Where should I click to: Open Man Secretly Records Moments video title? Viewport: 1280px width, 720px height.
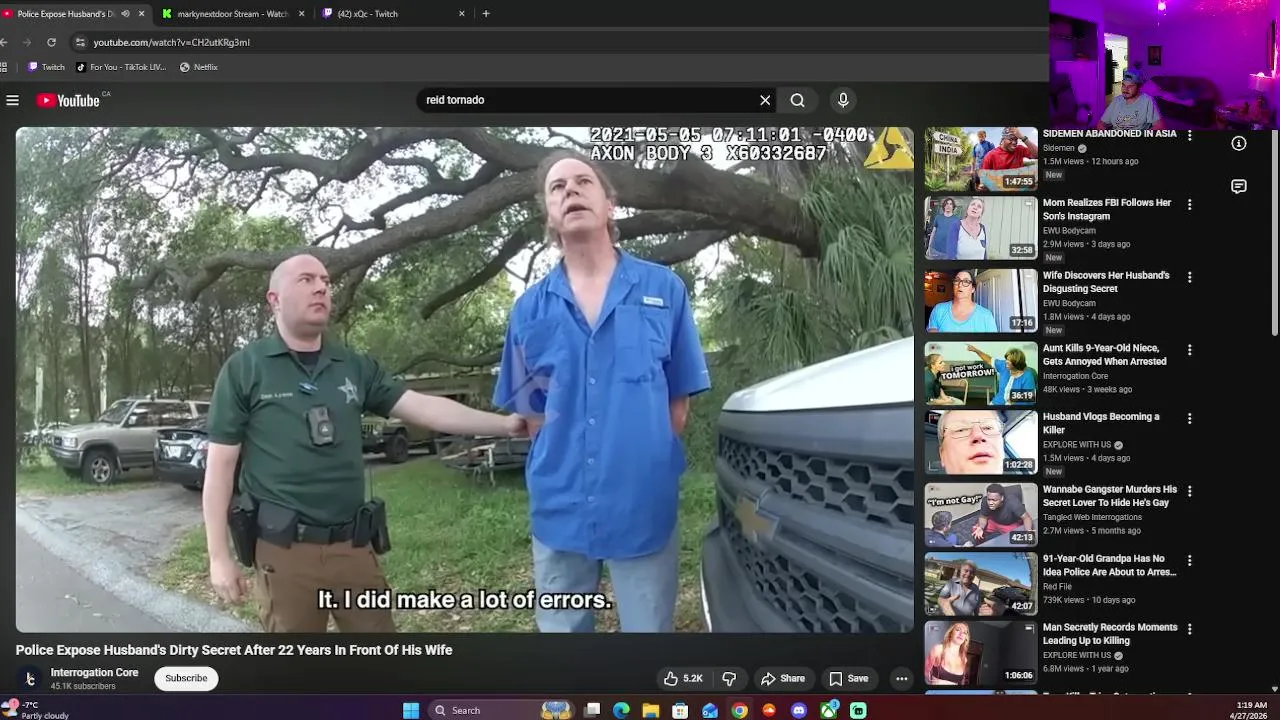pos(1110,634)
